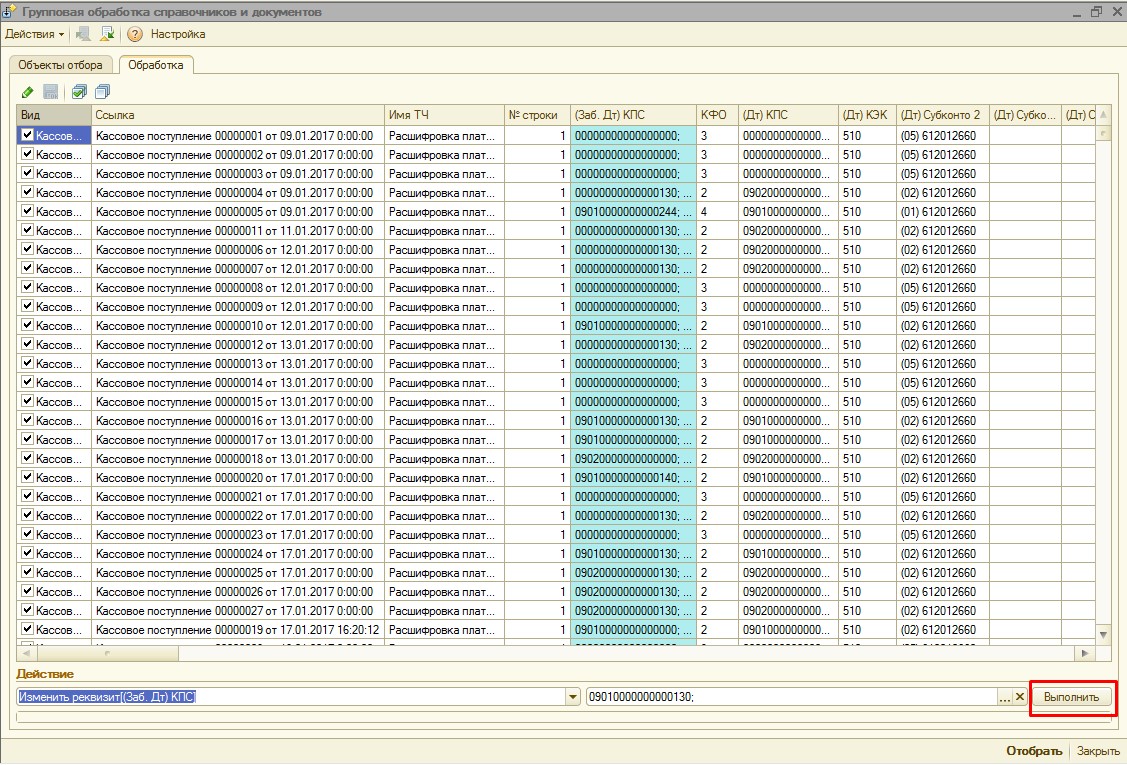Click the restore settings icon with green arrow

click(x=108, y=34)
